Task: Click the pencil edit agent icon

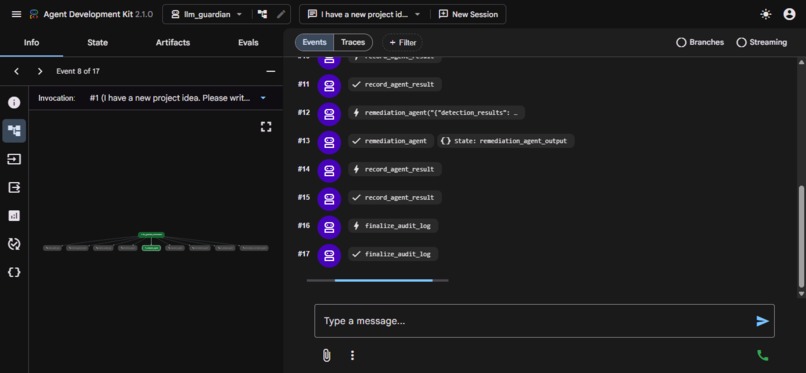Action: tap(281, 14)
